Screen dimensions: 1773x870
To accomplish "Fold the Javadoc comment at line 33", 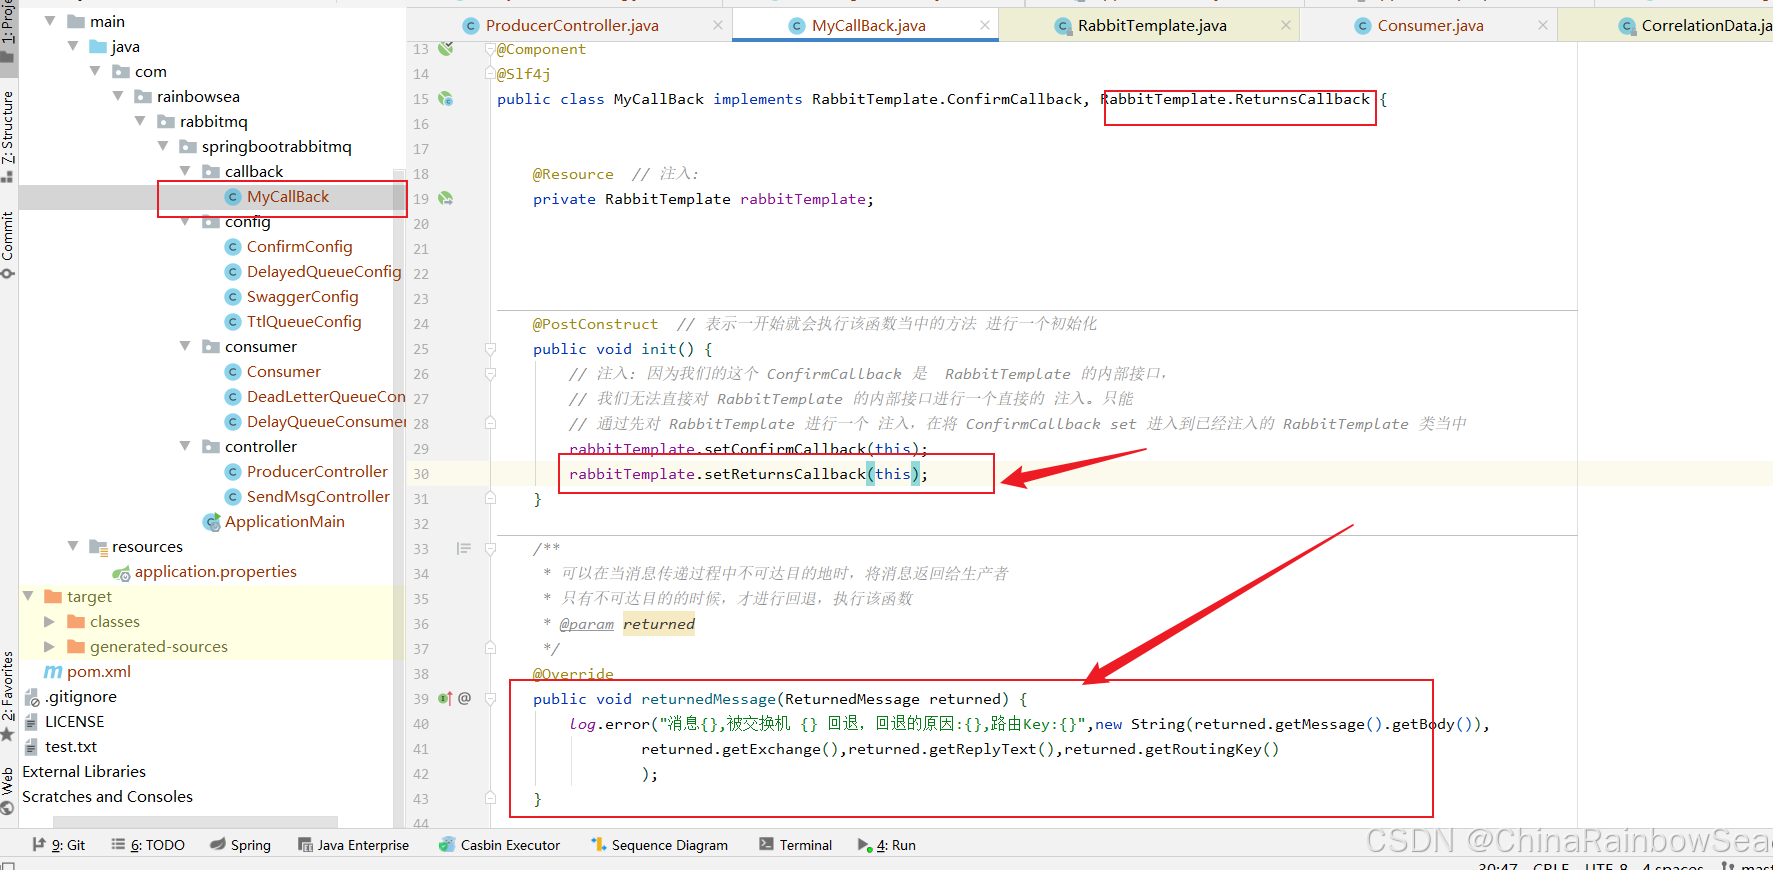I will (490, 549).
